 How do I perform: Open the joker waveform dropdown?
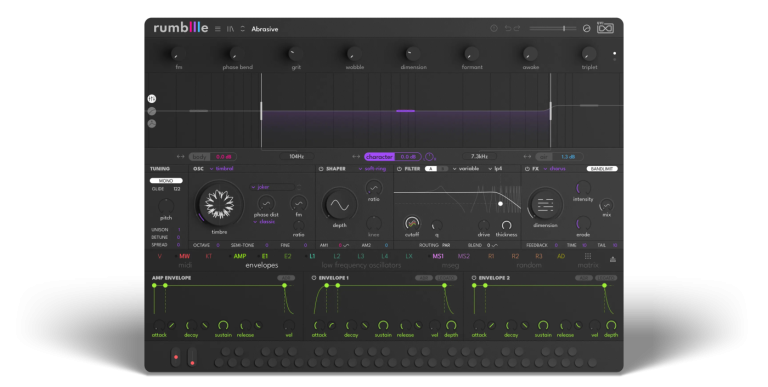(x=272, y=187)
